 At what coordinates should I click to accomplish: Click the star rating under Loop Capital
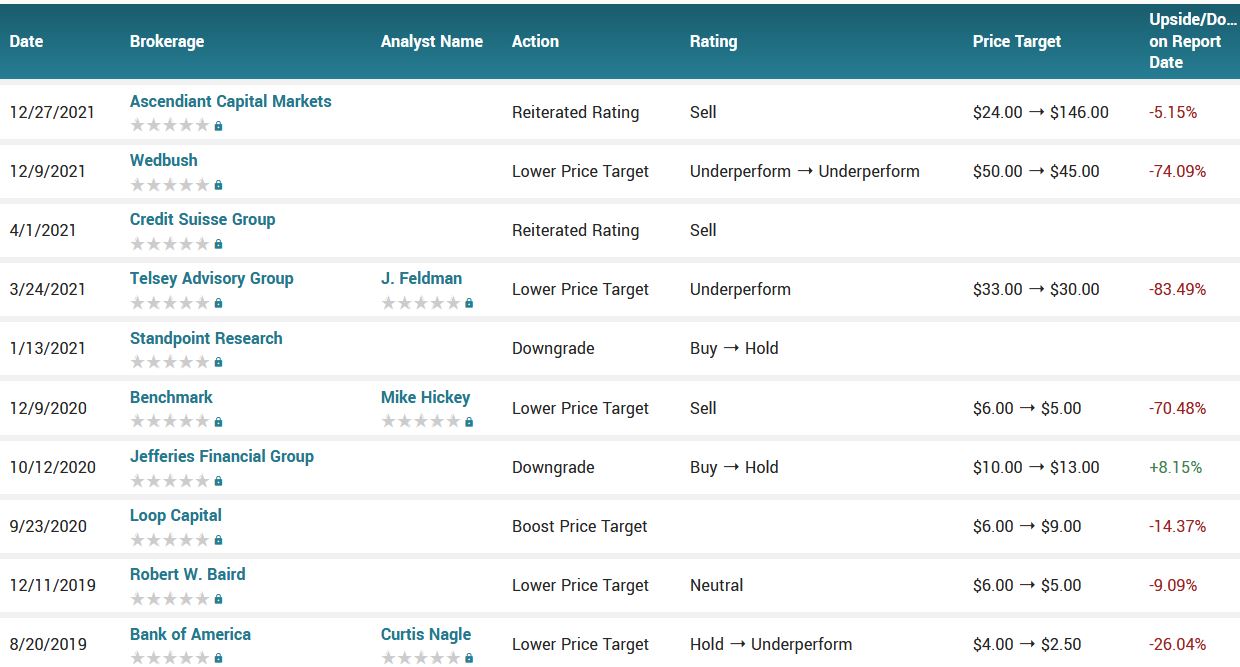(170, 540)
